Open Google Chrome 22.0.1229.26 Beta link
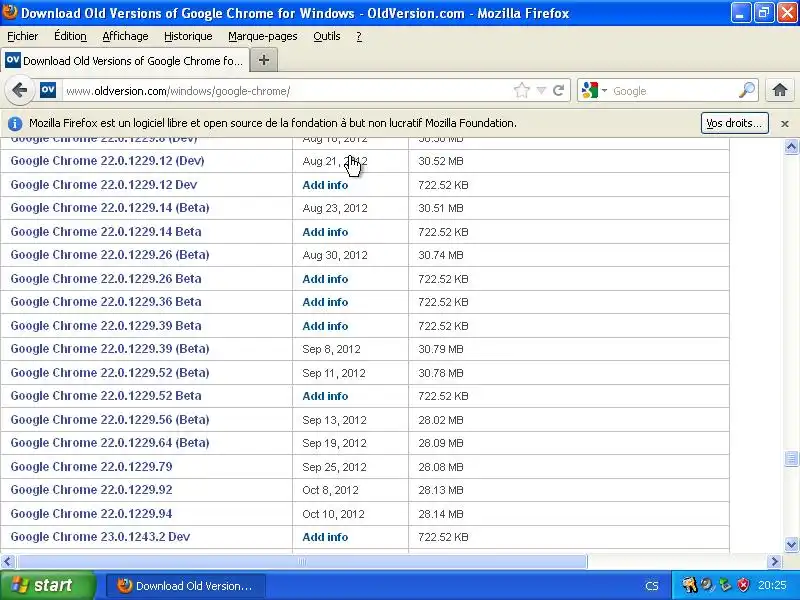800x600 pixels. click(x=106, y=279)
